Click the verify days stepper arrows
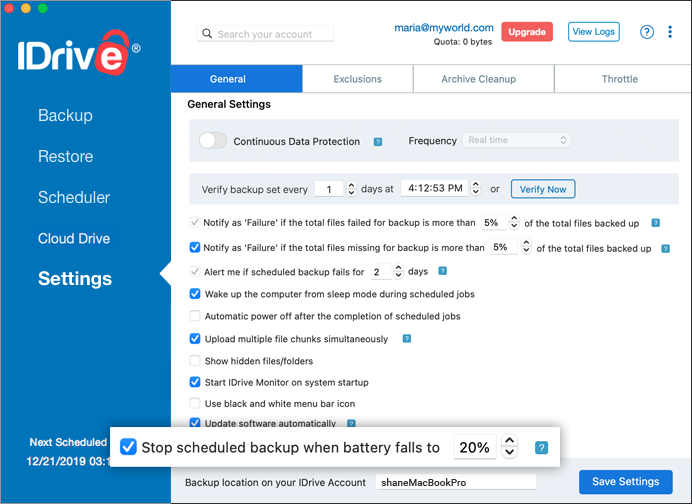 tap(351, 189)
